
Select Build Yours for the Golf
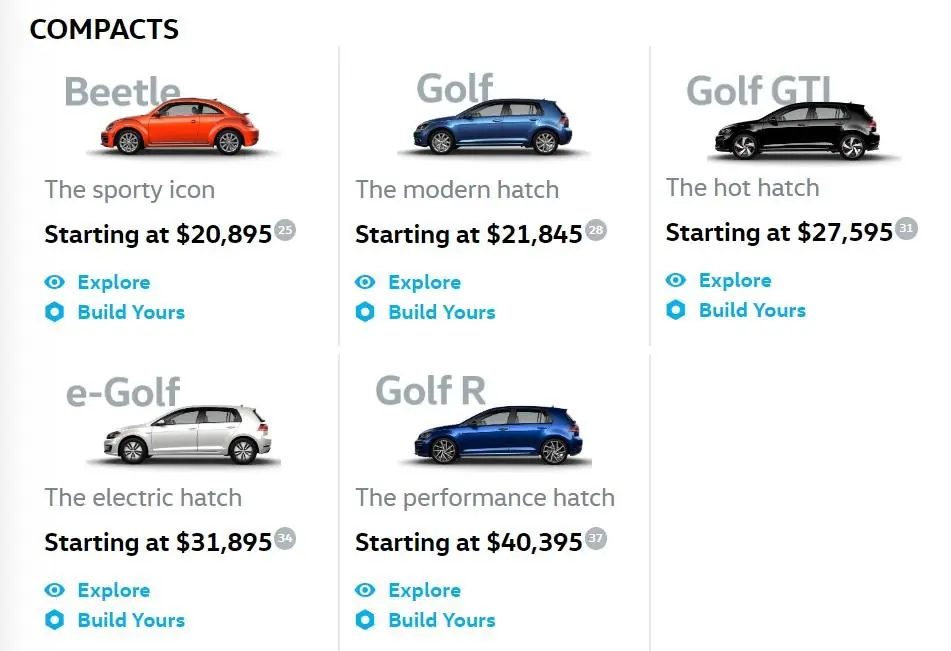click(x=442, y=312)
